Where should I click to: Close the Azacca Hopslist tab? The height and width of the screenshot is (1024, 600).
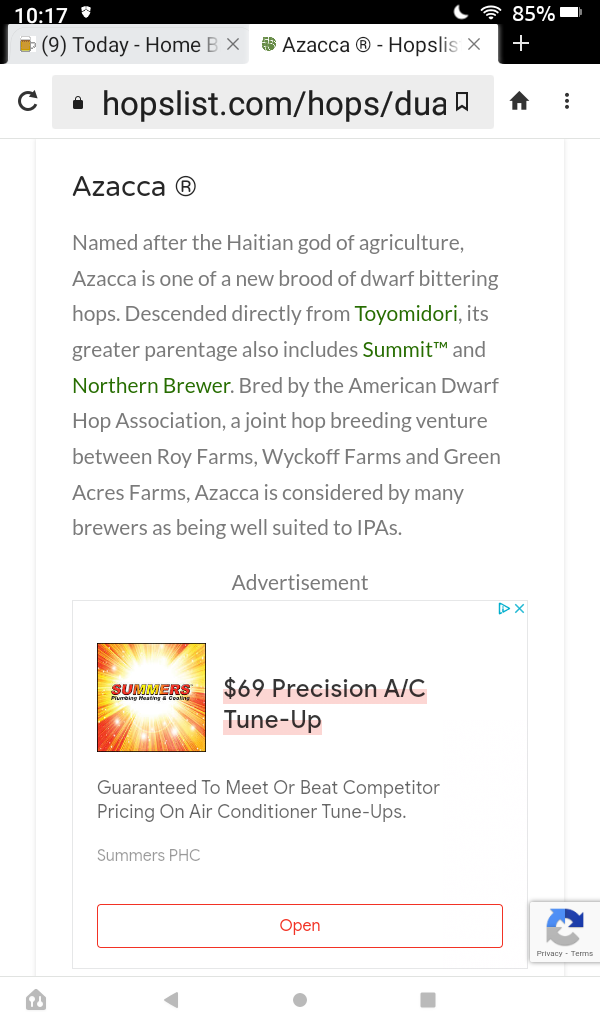point(474,44)
